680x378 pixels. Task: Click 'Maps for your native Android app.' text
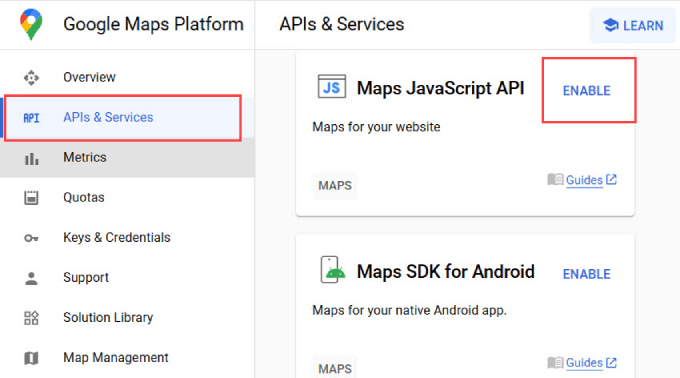(x=409, y=310)
